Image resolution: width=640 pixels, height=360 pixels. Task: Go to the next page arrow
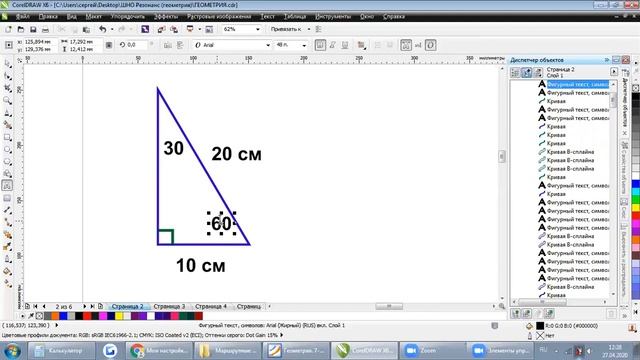84,306
